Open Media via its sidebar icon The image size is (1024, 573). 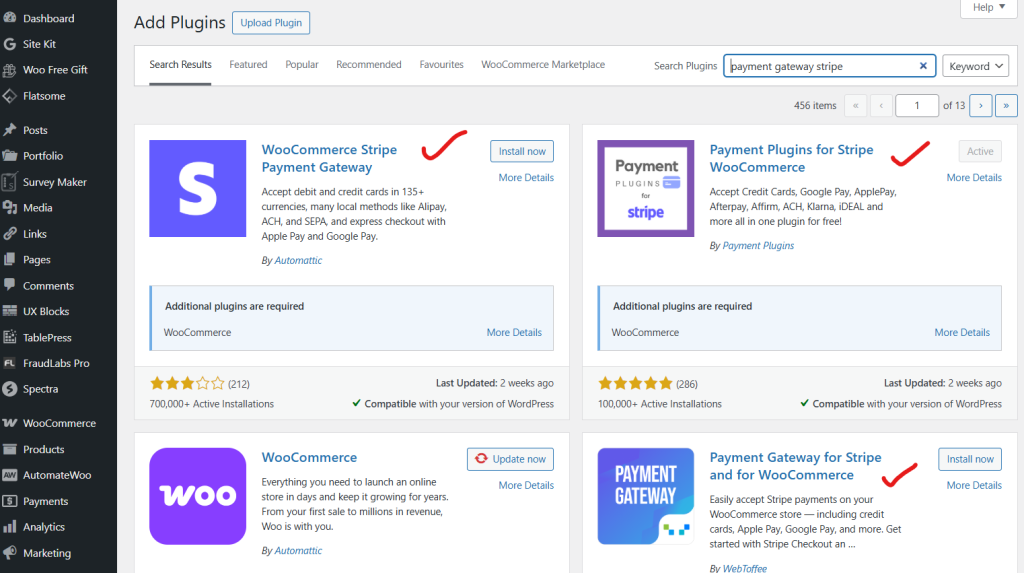(10, 208)
